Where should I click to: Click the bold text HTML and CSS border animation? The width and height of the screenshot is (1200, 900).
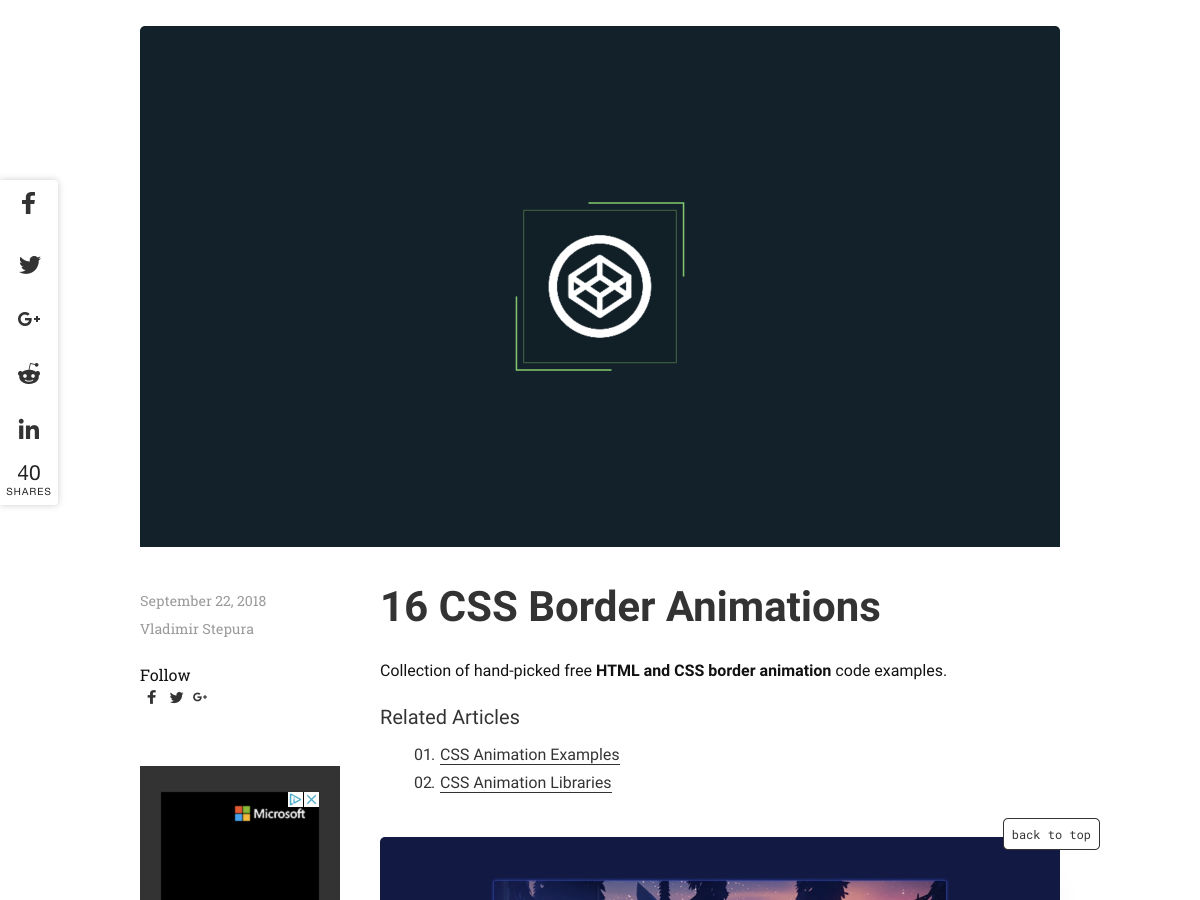point(713,671)
